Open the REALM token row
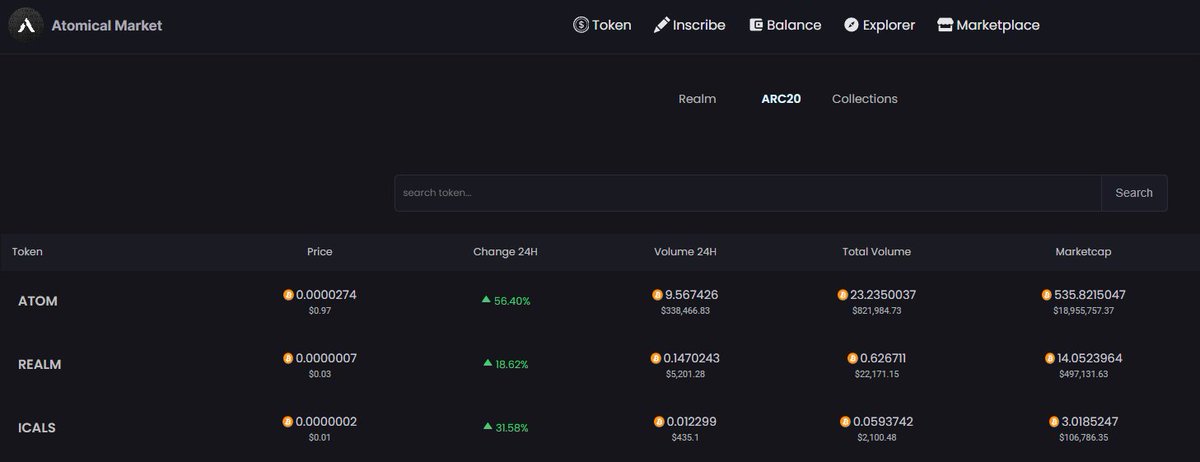This screenshot has height=462, width=1200. [600, 364]
